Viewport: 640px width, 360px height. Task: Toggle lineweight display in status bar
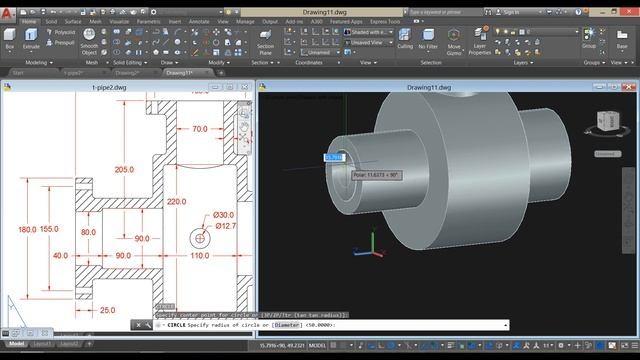point(451,346)
